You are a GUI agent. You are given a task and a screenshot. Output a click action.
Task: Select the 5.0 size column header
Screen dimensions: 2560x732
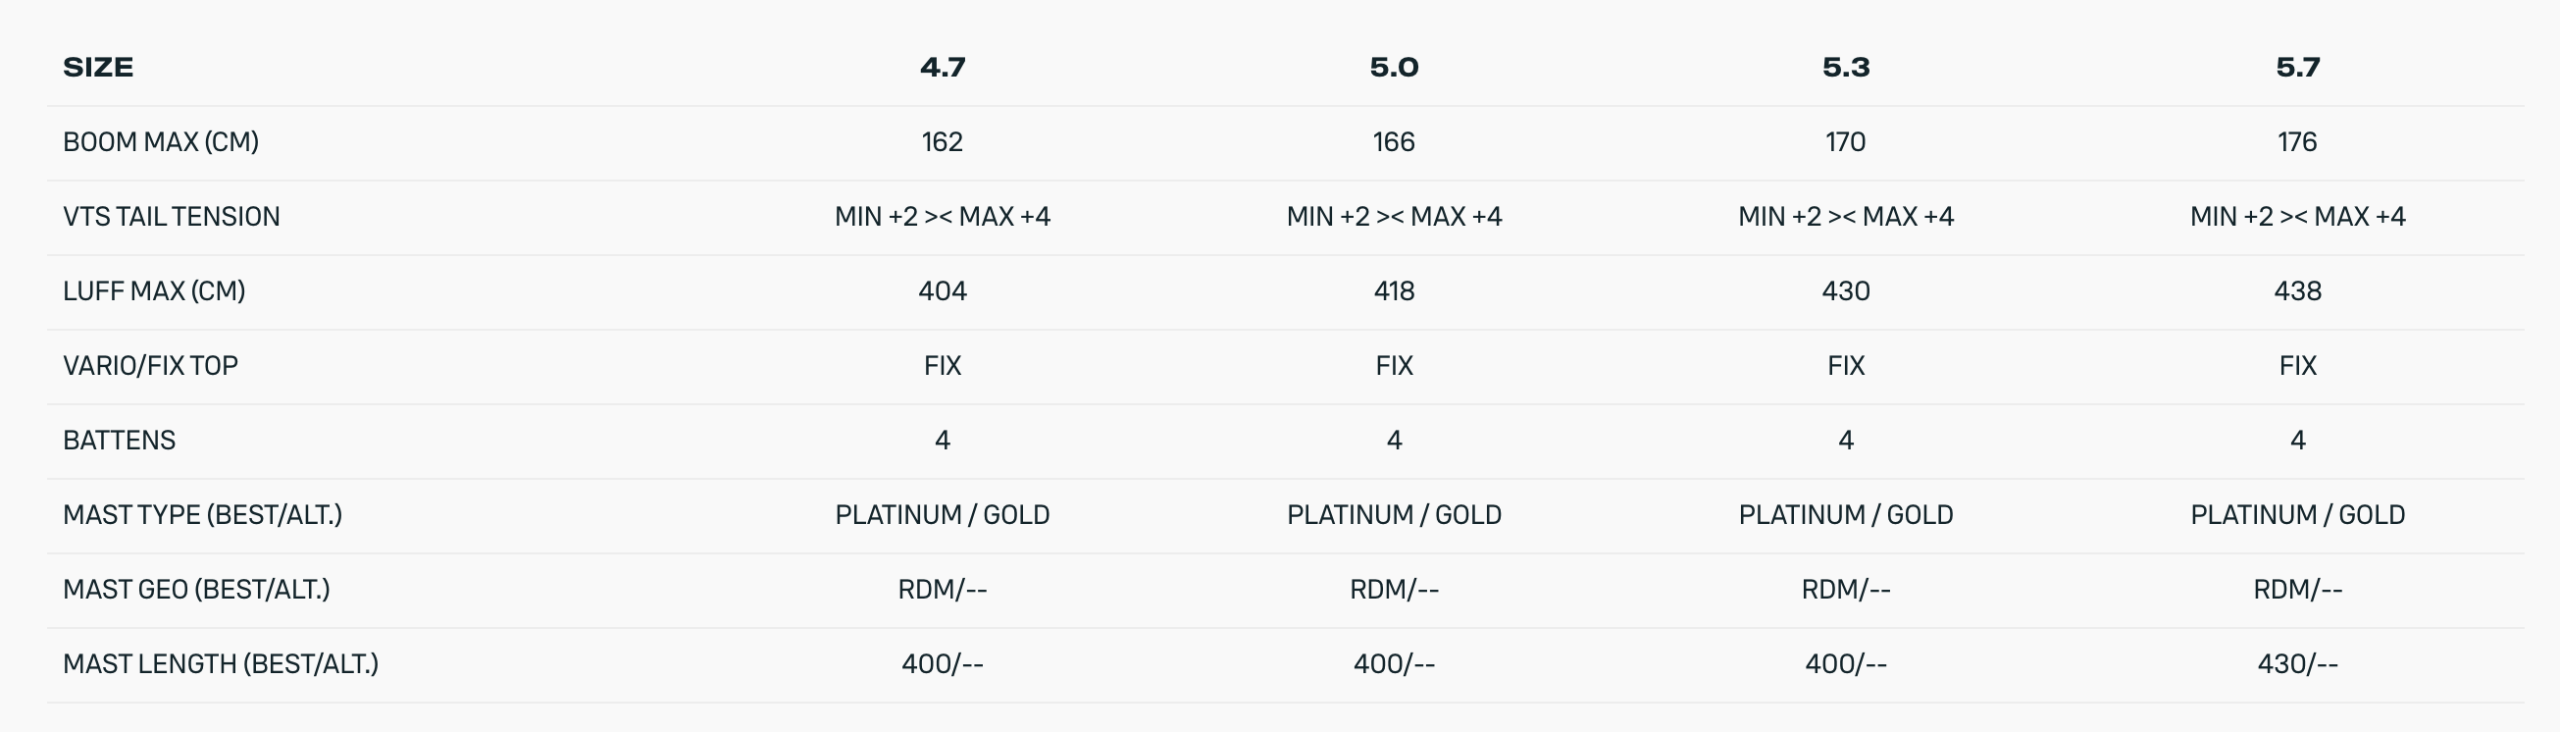coord(1394,67)
